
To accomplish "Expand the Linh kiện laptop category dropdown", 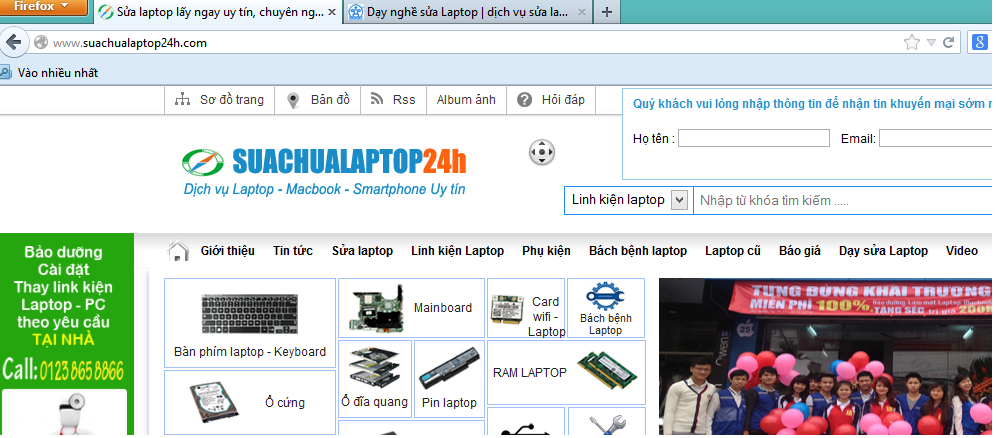I will click(x=680, y=201).
